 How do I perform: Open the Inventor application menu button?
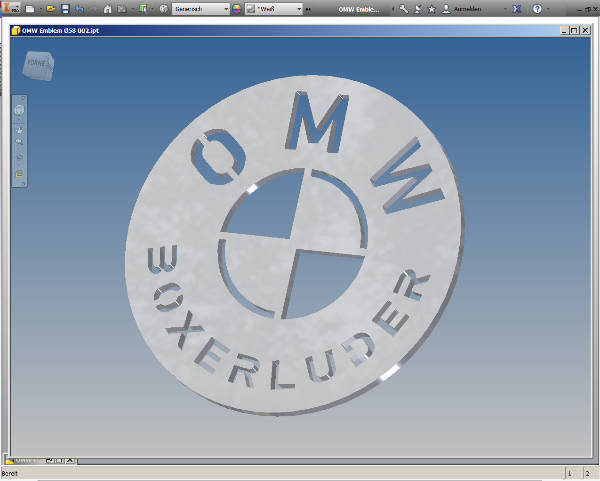(11, 7)
